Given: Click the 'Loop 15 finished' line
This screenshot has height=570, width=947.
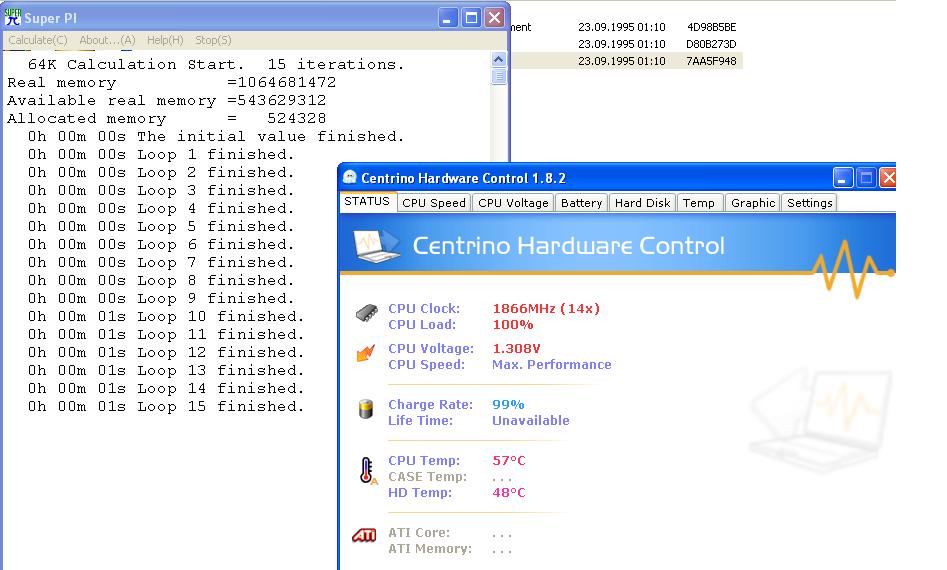Looking at the screenshot, I should (x=165, y=406).
